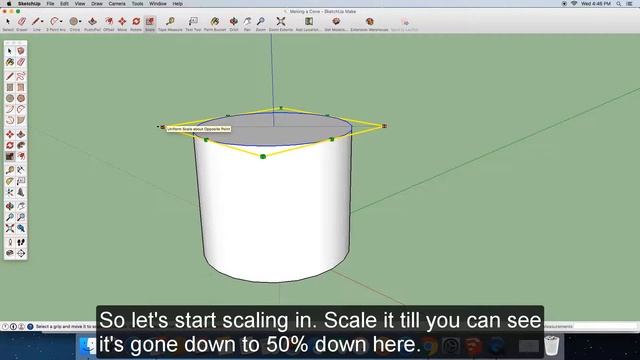Image resolution: width=640 pixels, height=360 pixels.
Task: Expand the Line tool dropdown arrow
Action: [42, 21]
